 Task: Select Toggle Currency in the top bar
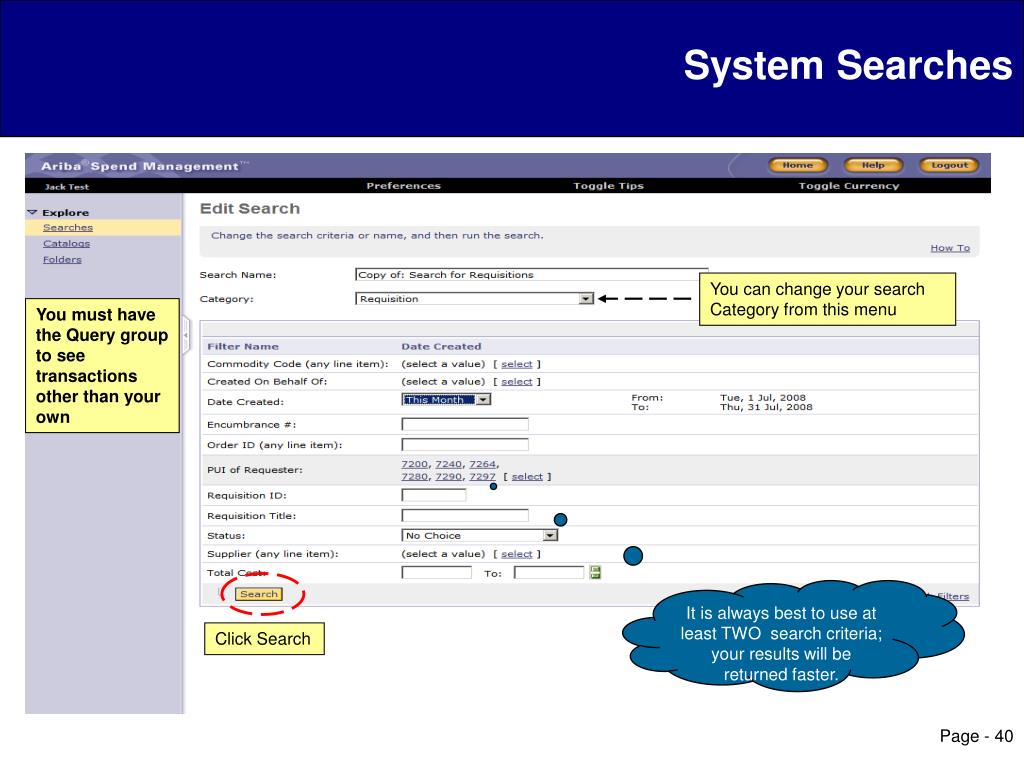[849, 186]
